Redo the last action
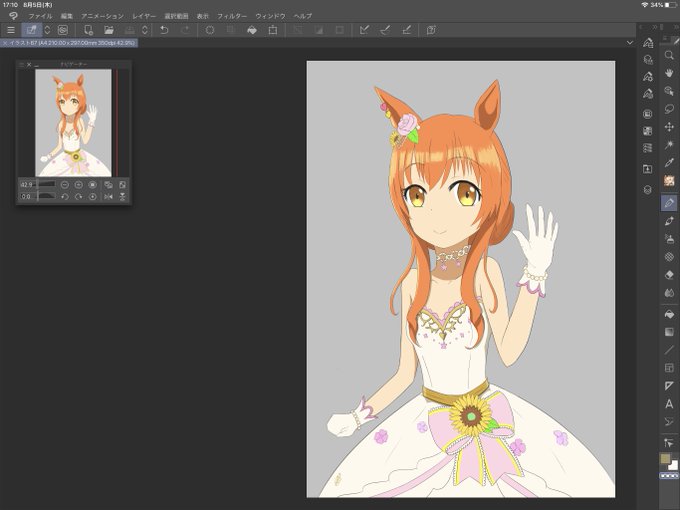The width and height of the screenshot is (680, 510). click(x=185, y=30)
